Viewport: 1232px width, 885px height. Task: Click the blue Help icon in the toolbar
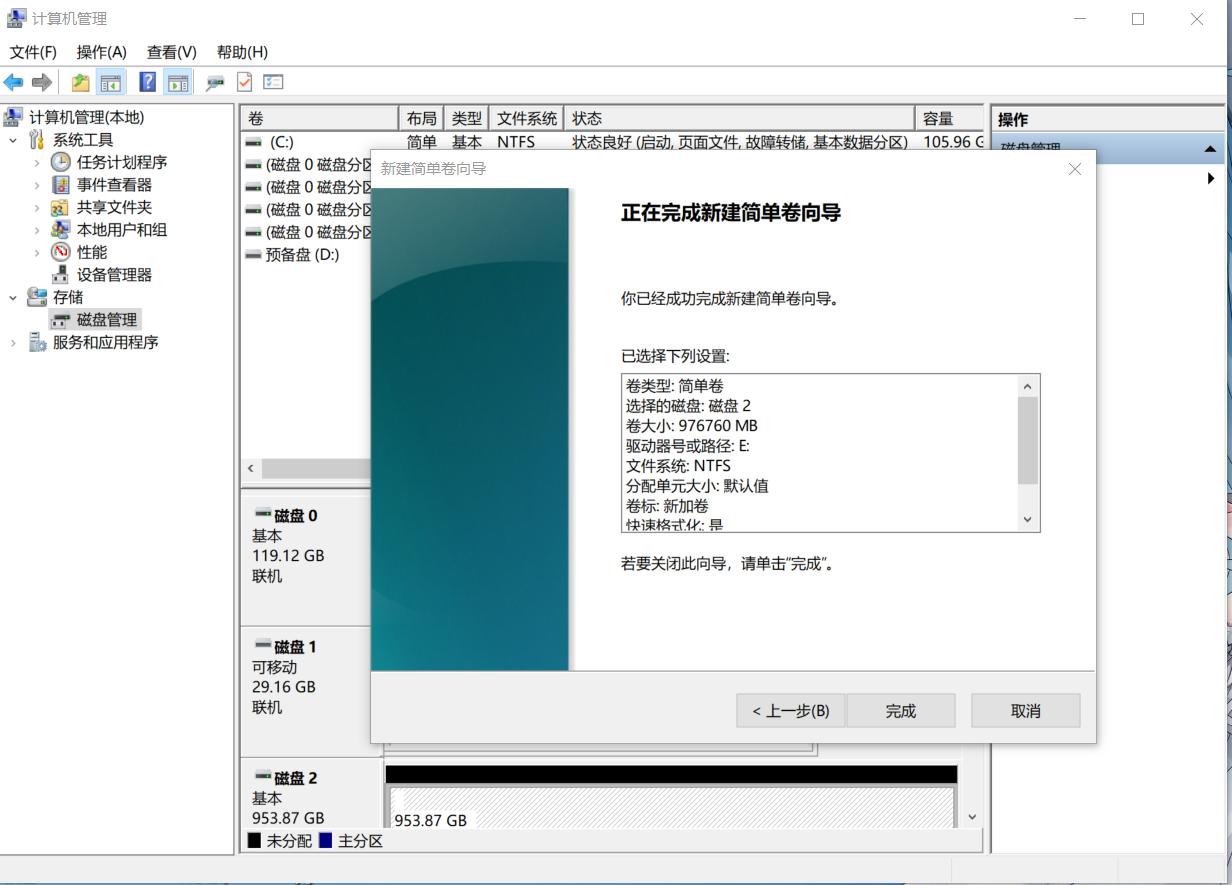pyautogui.click(x=148, y=82)
